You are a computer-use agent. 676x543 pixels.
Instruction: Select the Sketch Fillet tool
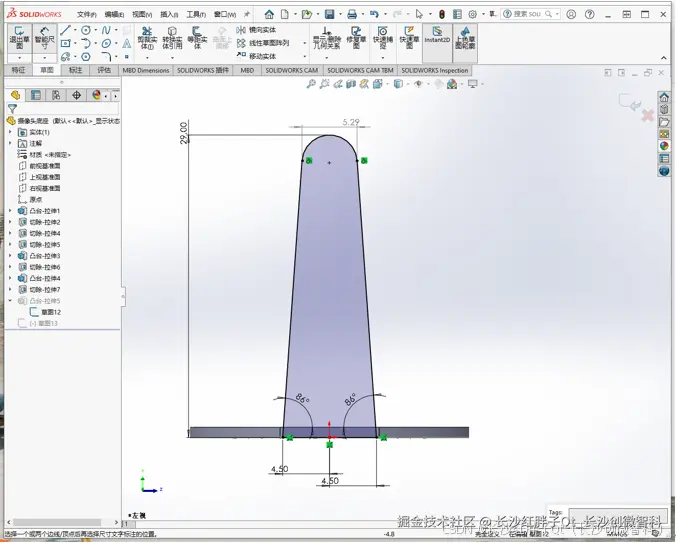pos(106,56)
